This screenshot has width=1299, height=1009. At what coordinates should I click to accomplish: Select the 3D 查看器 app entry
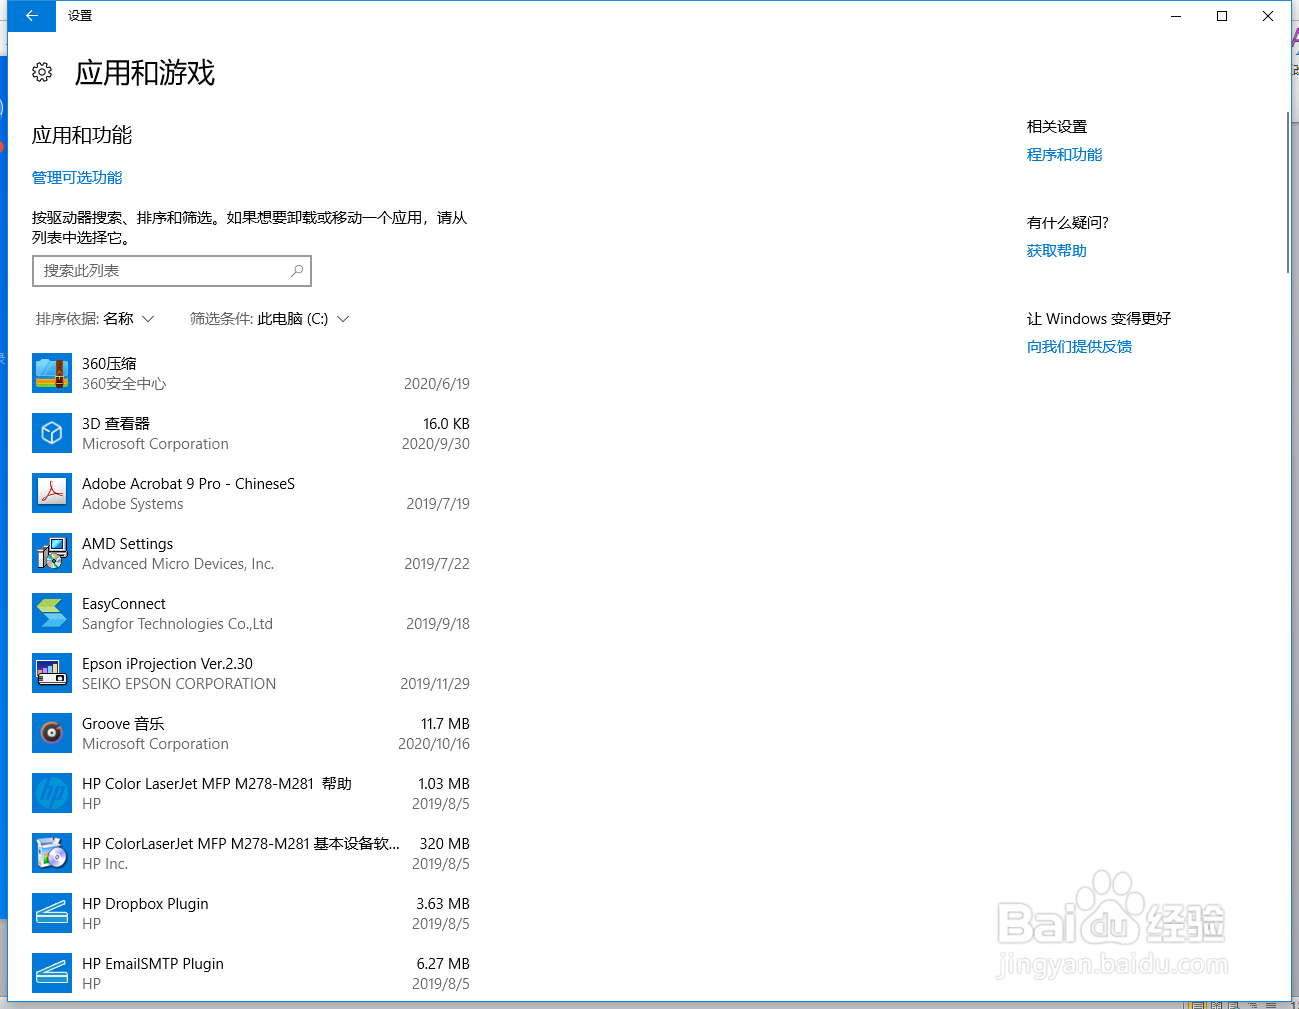(x=251, y=433)
